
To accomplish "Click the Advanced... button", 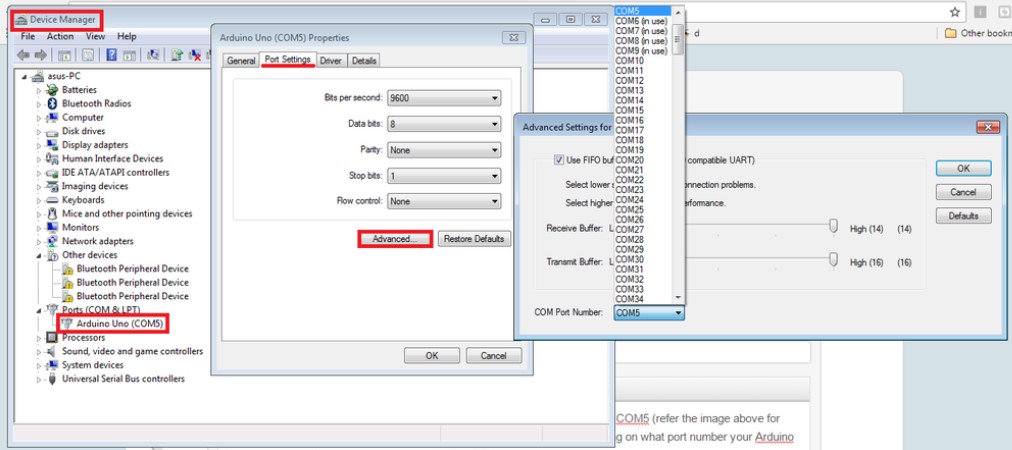I will coord(394,239).
